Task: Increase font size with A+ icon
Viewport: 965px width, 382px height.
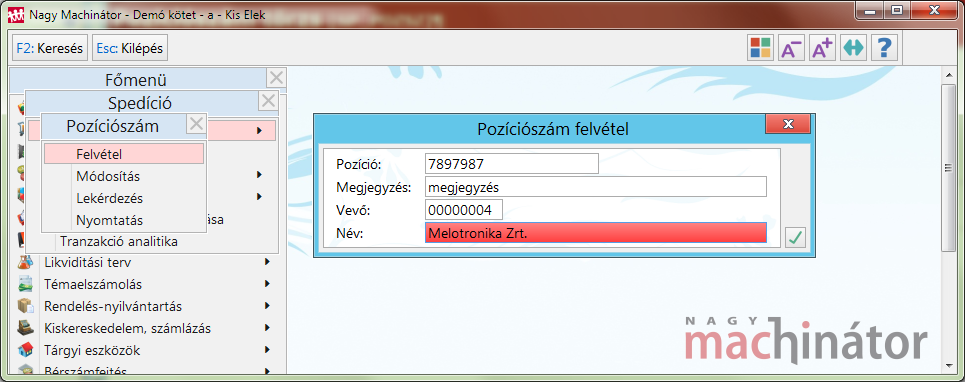Action: pyautogui.click(x=822, y=48)
